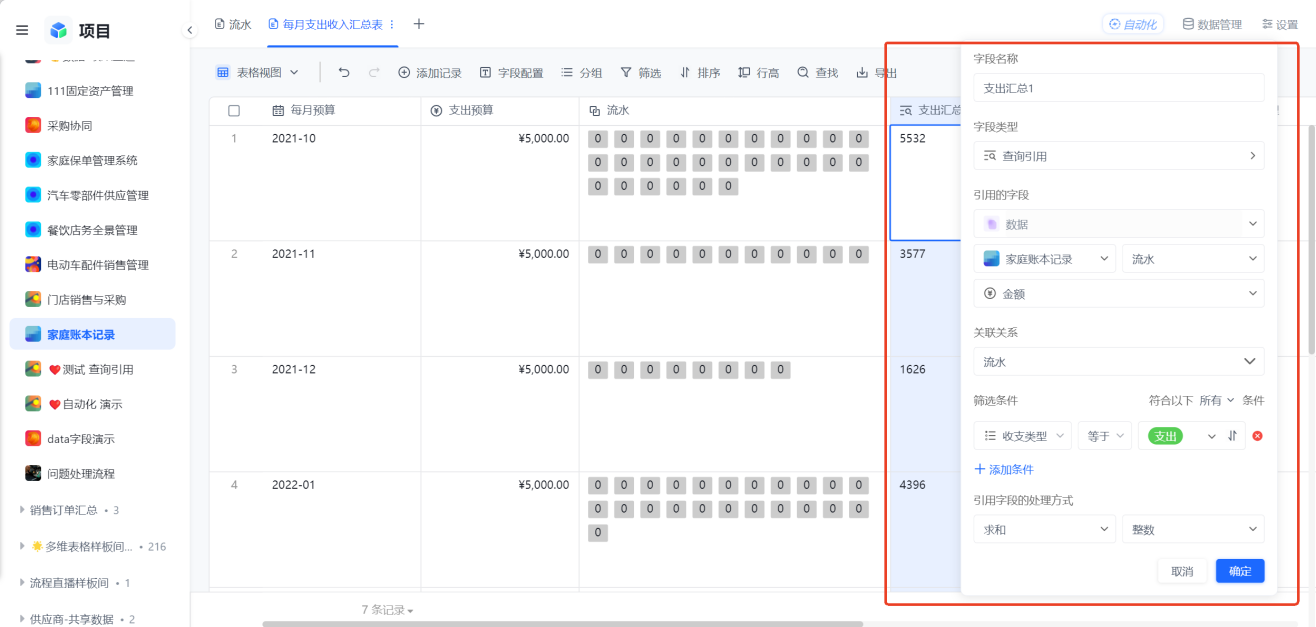Collapse the left sidebar with the arrow button
Image resolution: width=1316 pixels, height=627 pixels.
tap(189, 31)
